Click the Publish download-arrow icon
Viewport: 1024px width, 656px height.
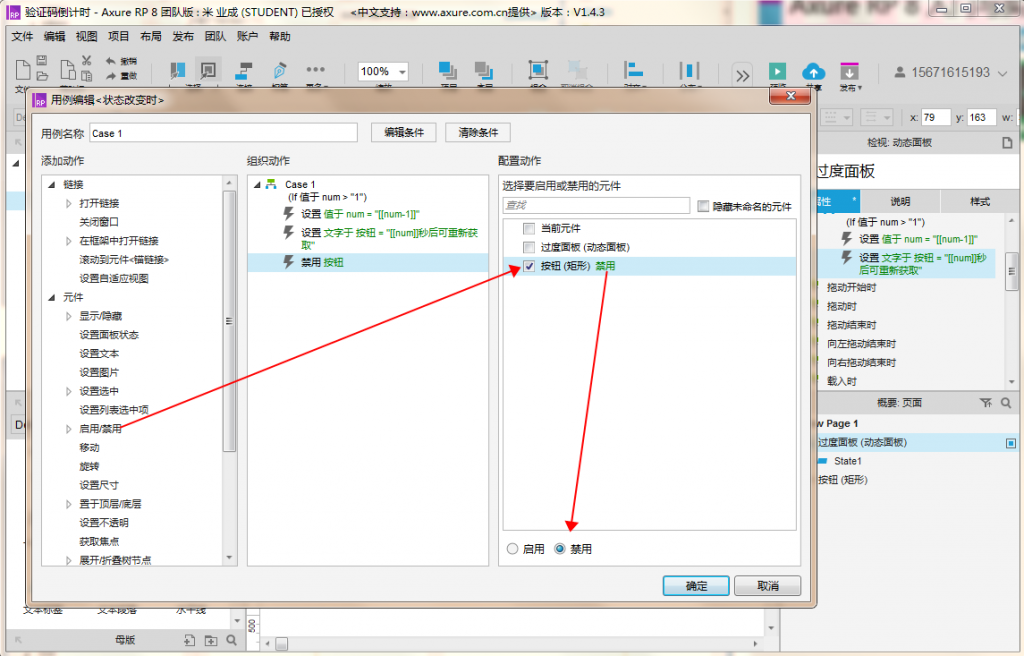click(x=849, y=71)
